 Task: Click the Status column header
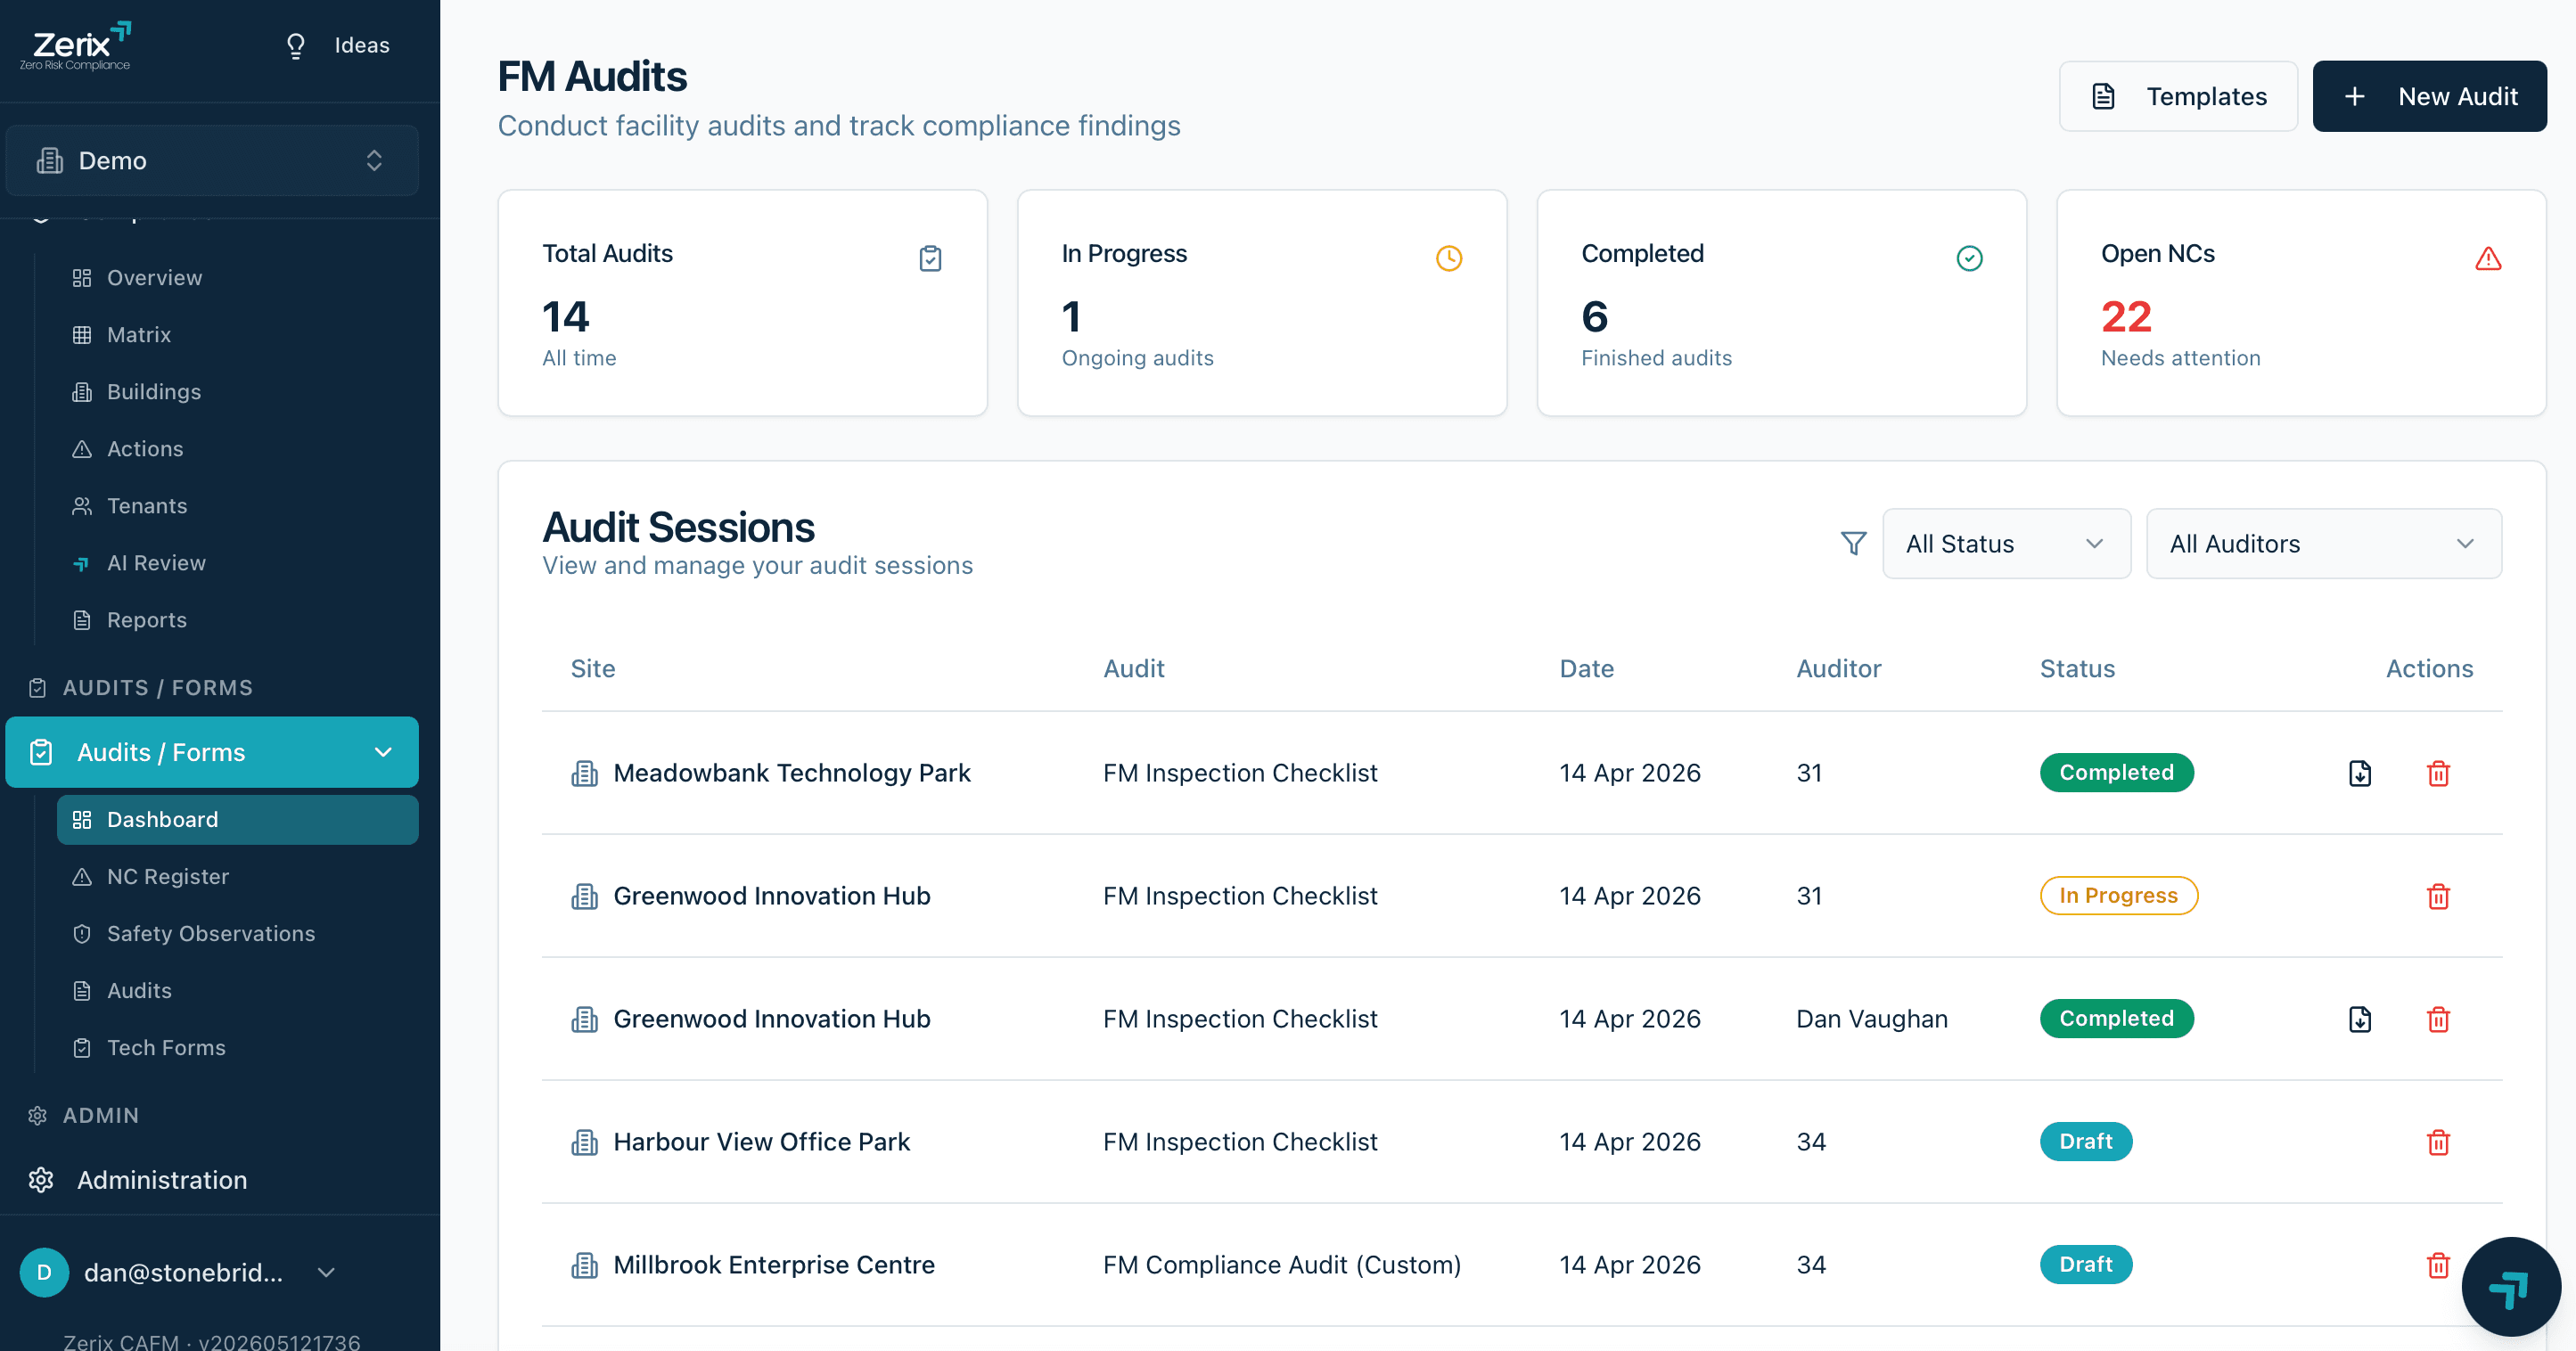[2077, 669]
